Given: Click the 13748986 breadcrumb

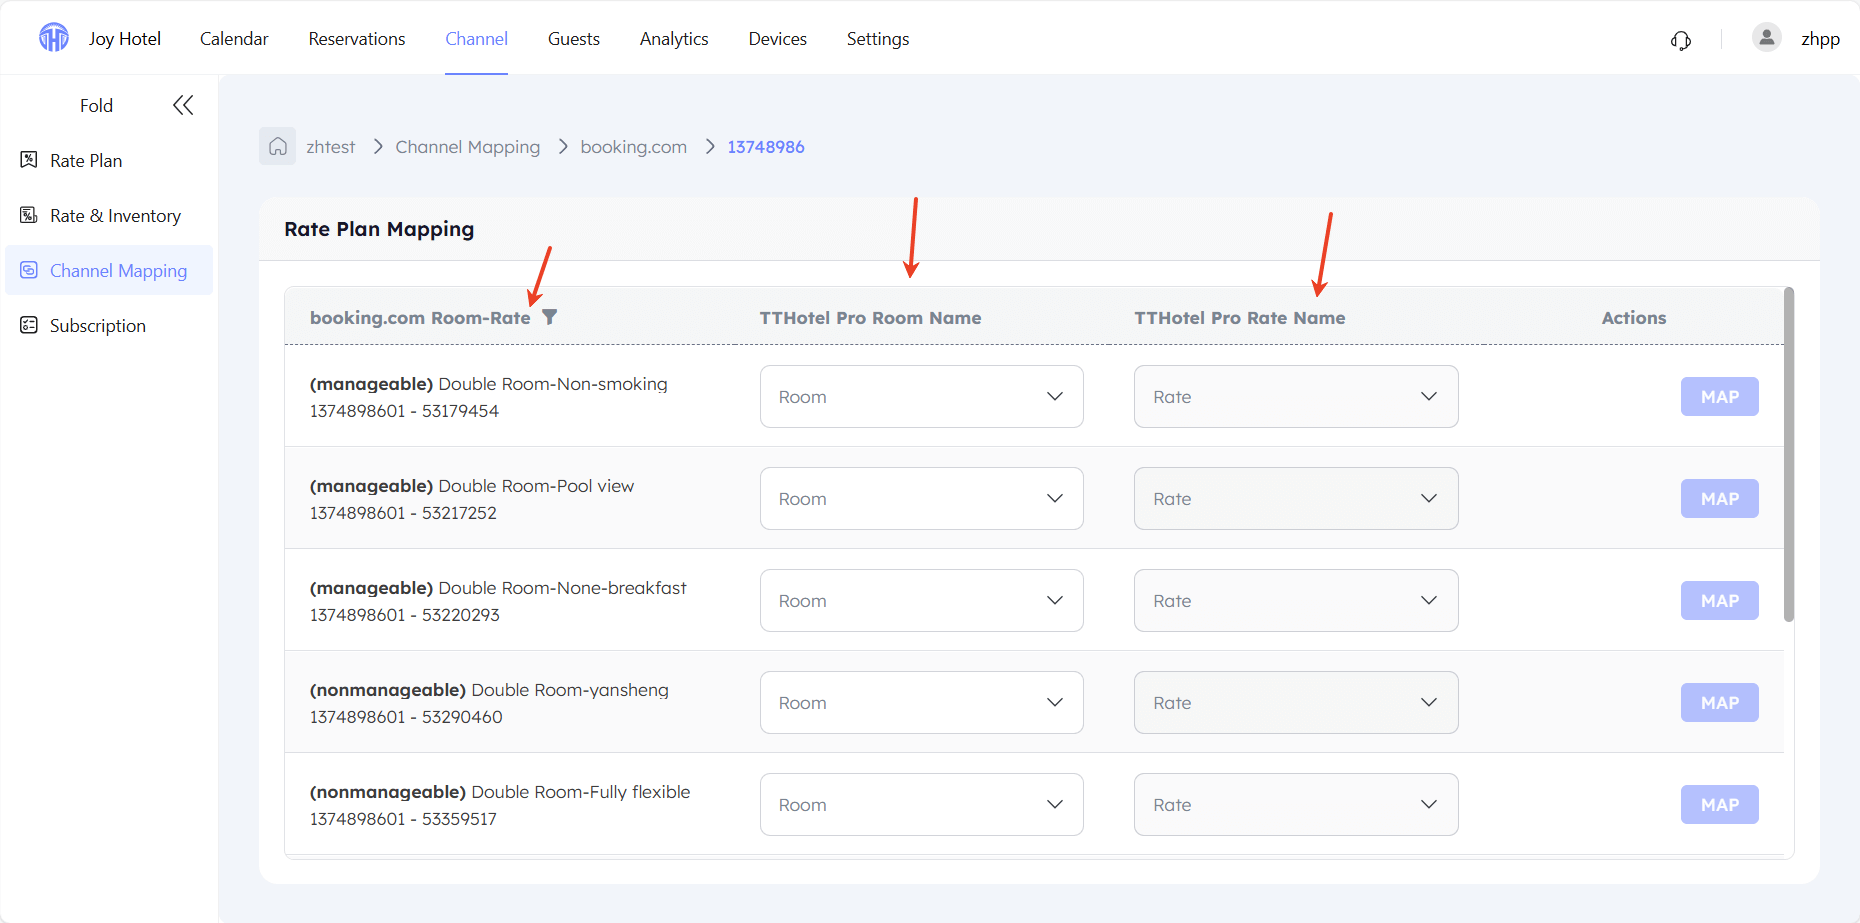Looking at the screenshot, I should click(x=766, y=147).
